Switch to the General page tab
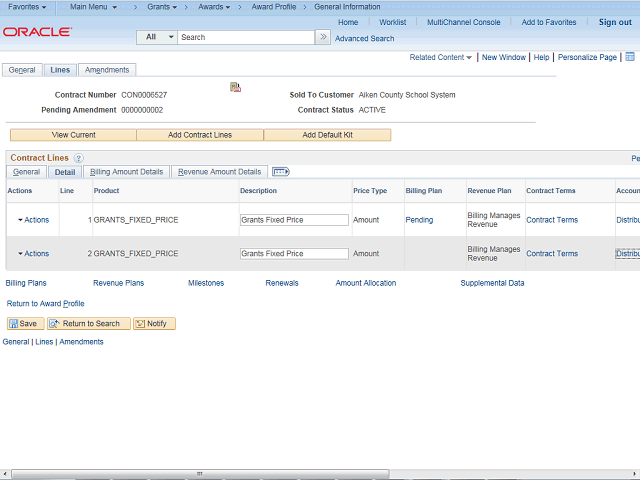Viewport: 640px width, 480px height. (x=22, y=70)
